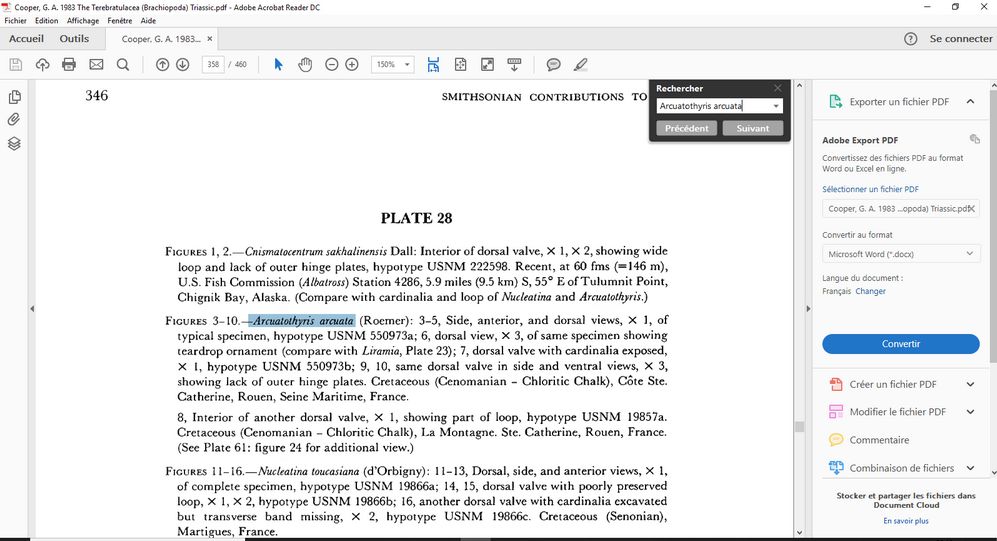The height and width of the screenshot is (541, 997).
Task: Open the Microsoft Word (*.docx) format dropdown
Action: [900, 254]
